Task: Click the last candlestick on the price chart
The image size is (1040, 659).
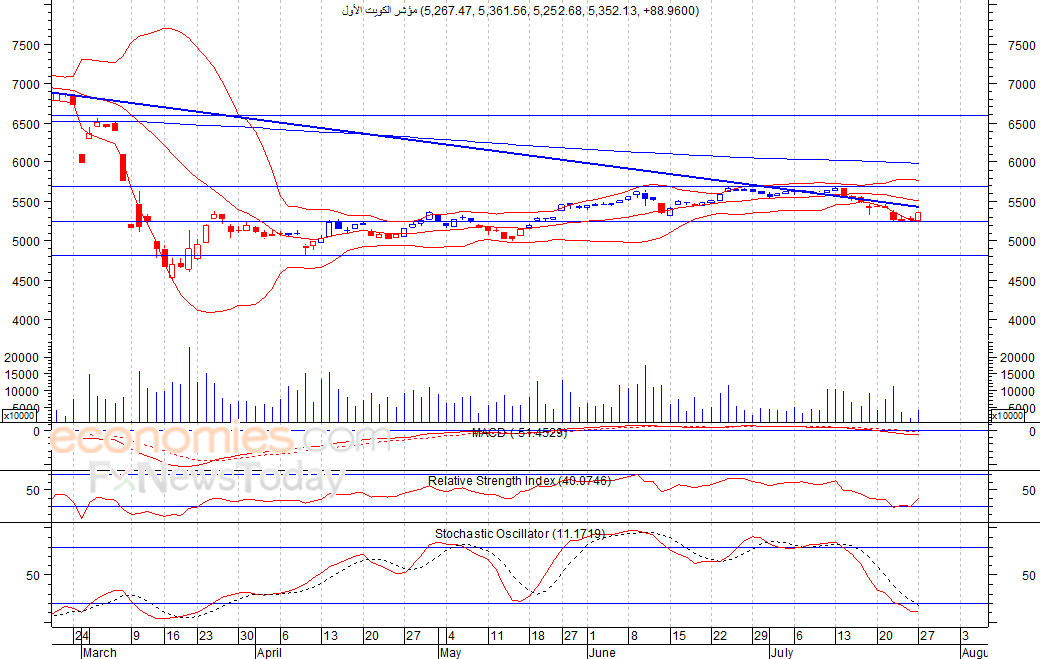Action: (x=918, y=216)
